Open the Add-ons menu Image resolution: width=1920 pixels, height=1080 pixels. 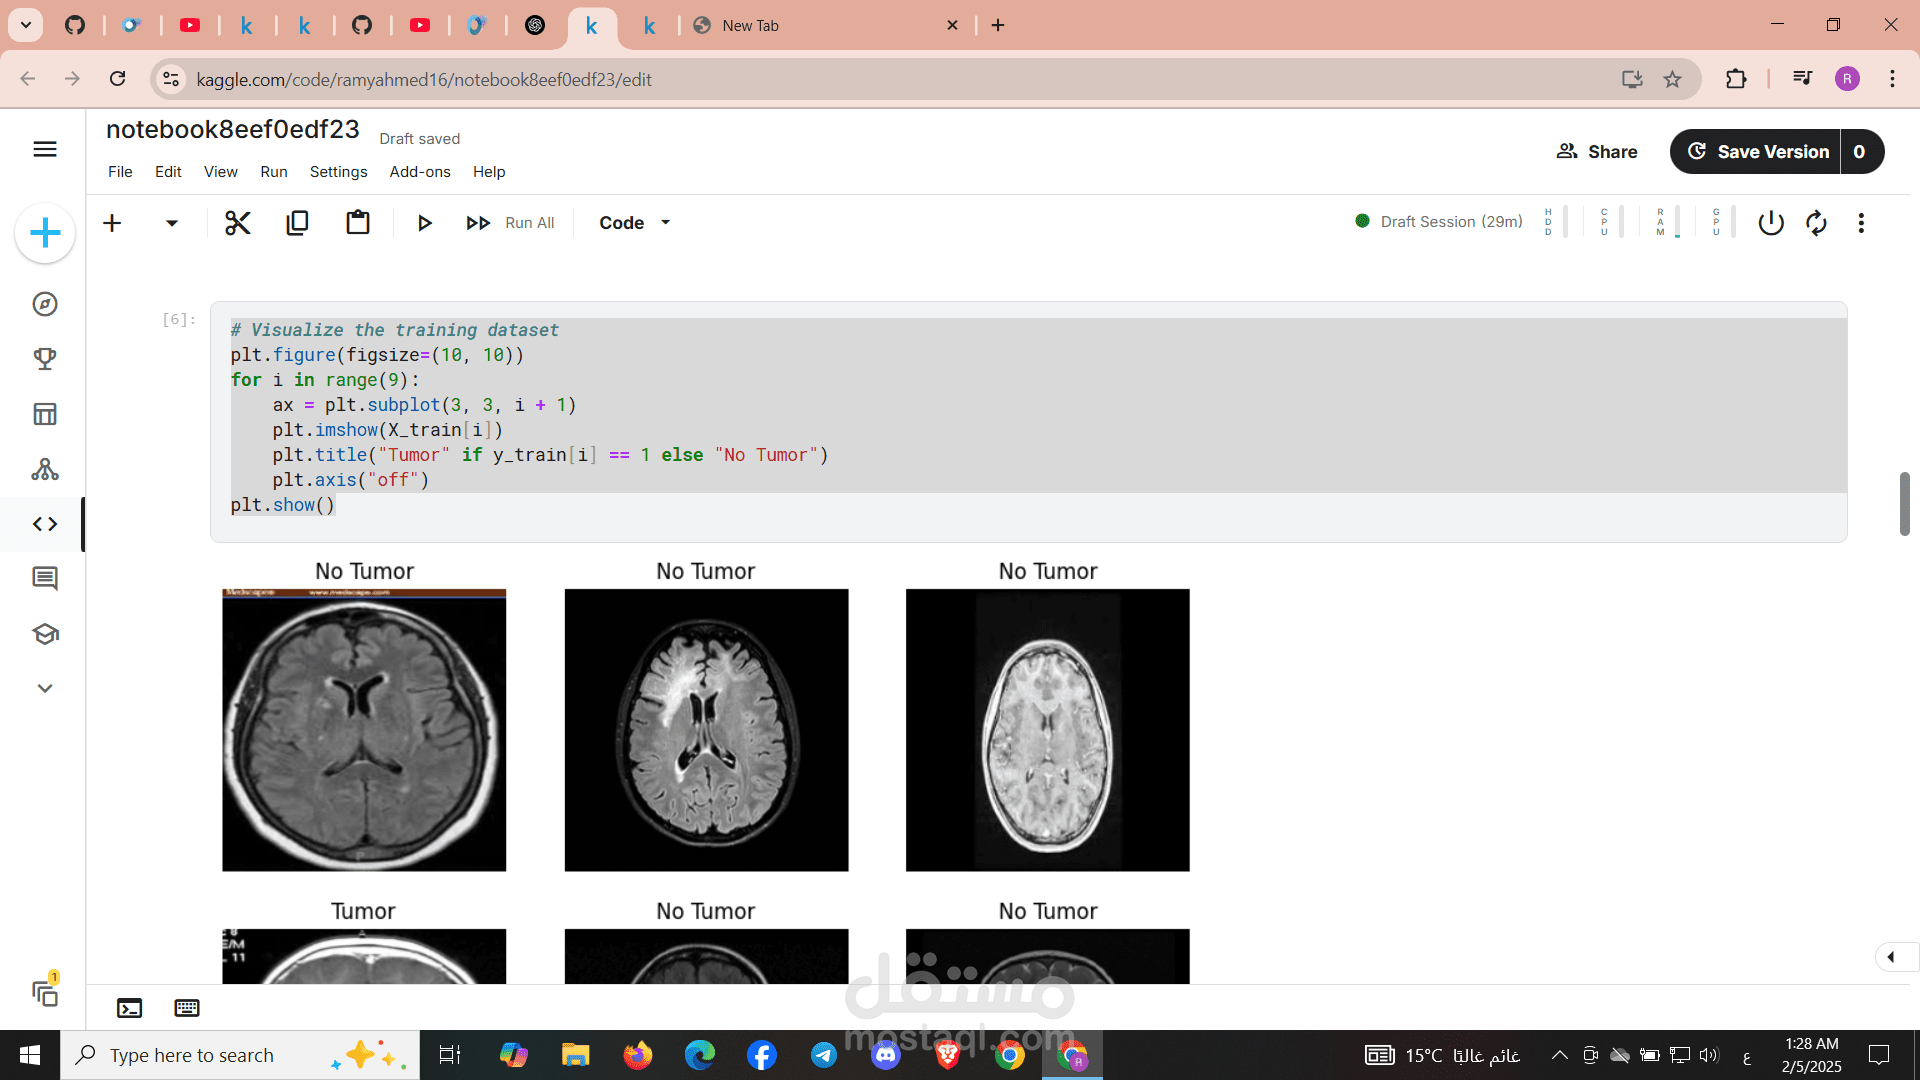[420, 172]
